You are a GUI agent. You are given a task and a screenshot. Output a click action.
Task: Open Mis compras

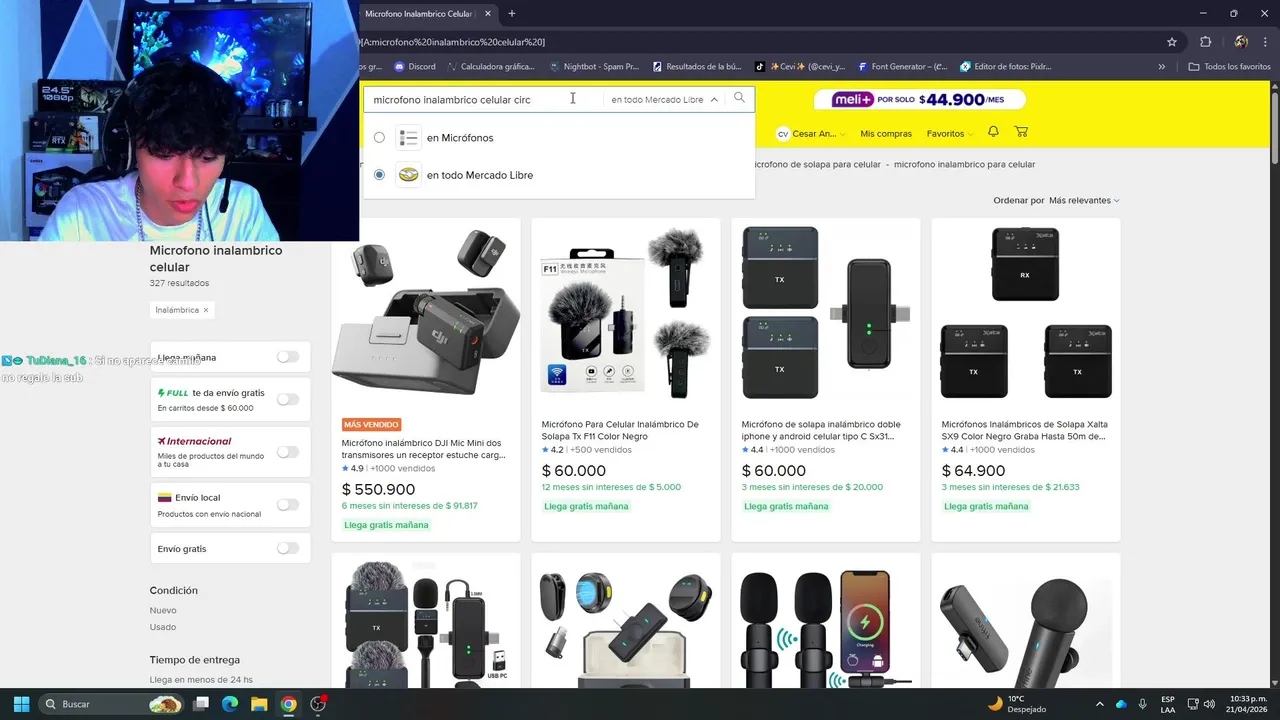[886, 133]
